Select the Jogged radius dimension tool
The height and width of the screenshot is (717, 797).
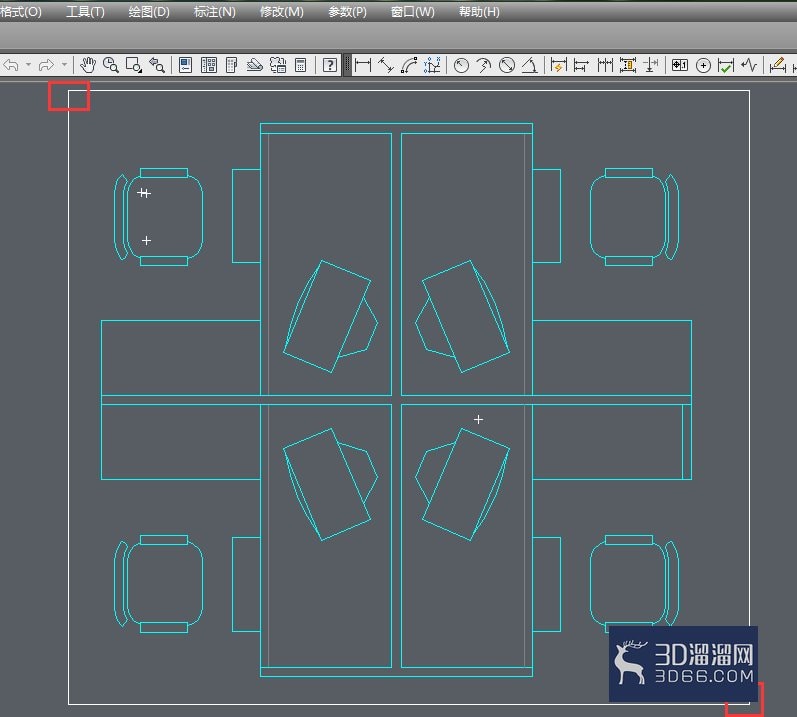coord(484,65)
